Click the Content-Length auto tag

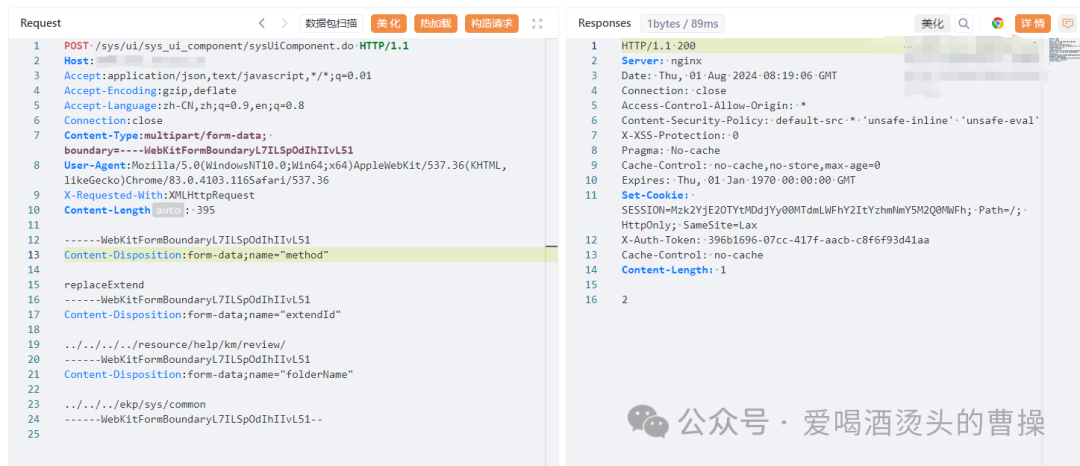pos(166,210)
